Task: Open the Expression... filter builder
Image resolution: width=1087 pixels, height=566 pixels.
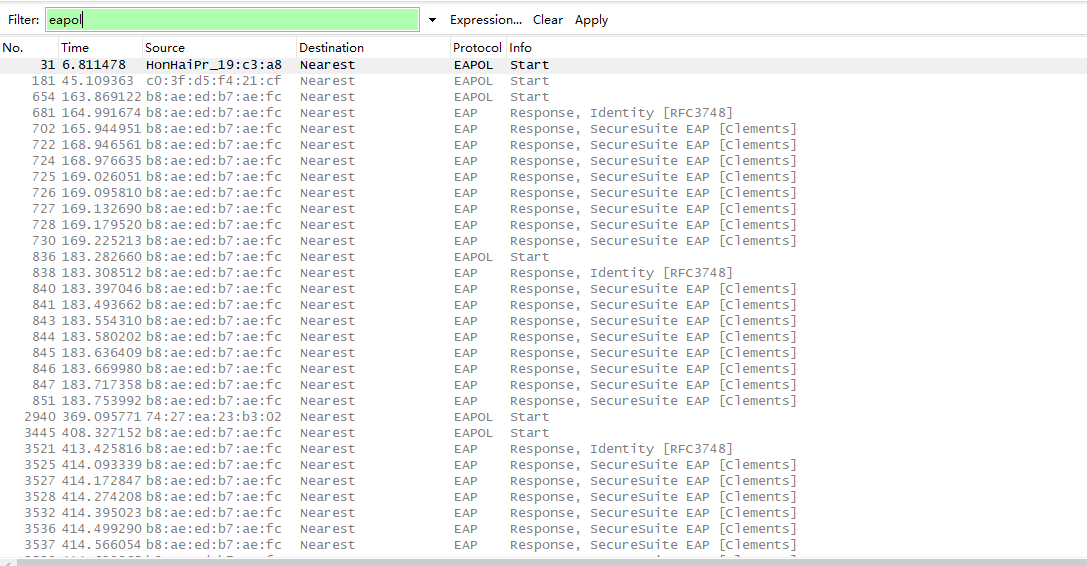Action: point(485,20)
